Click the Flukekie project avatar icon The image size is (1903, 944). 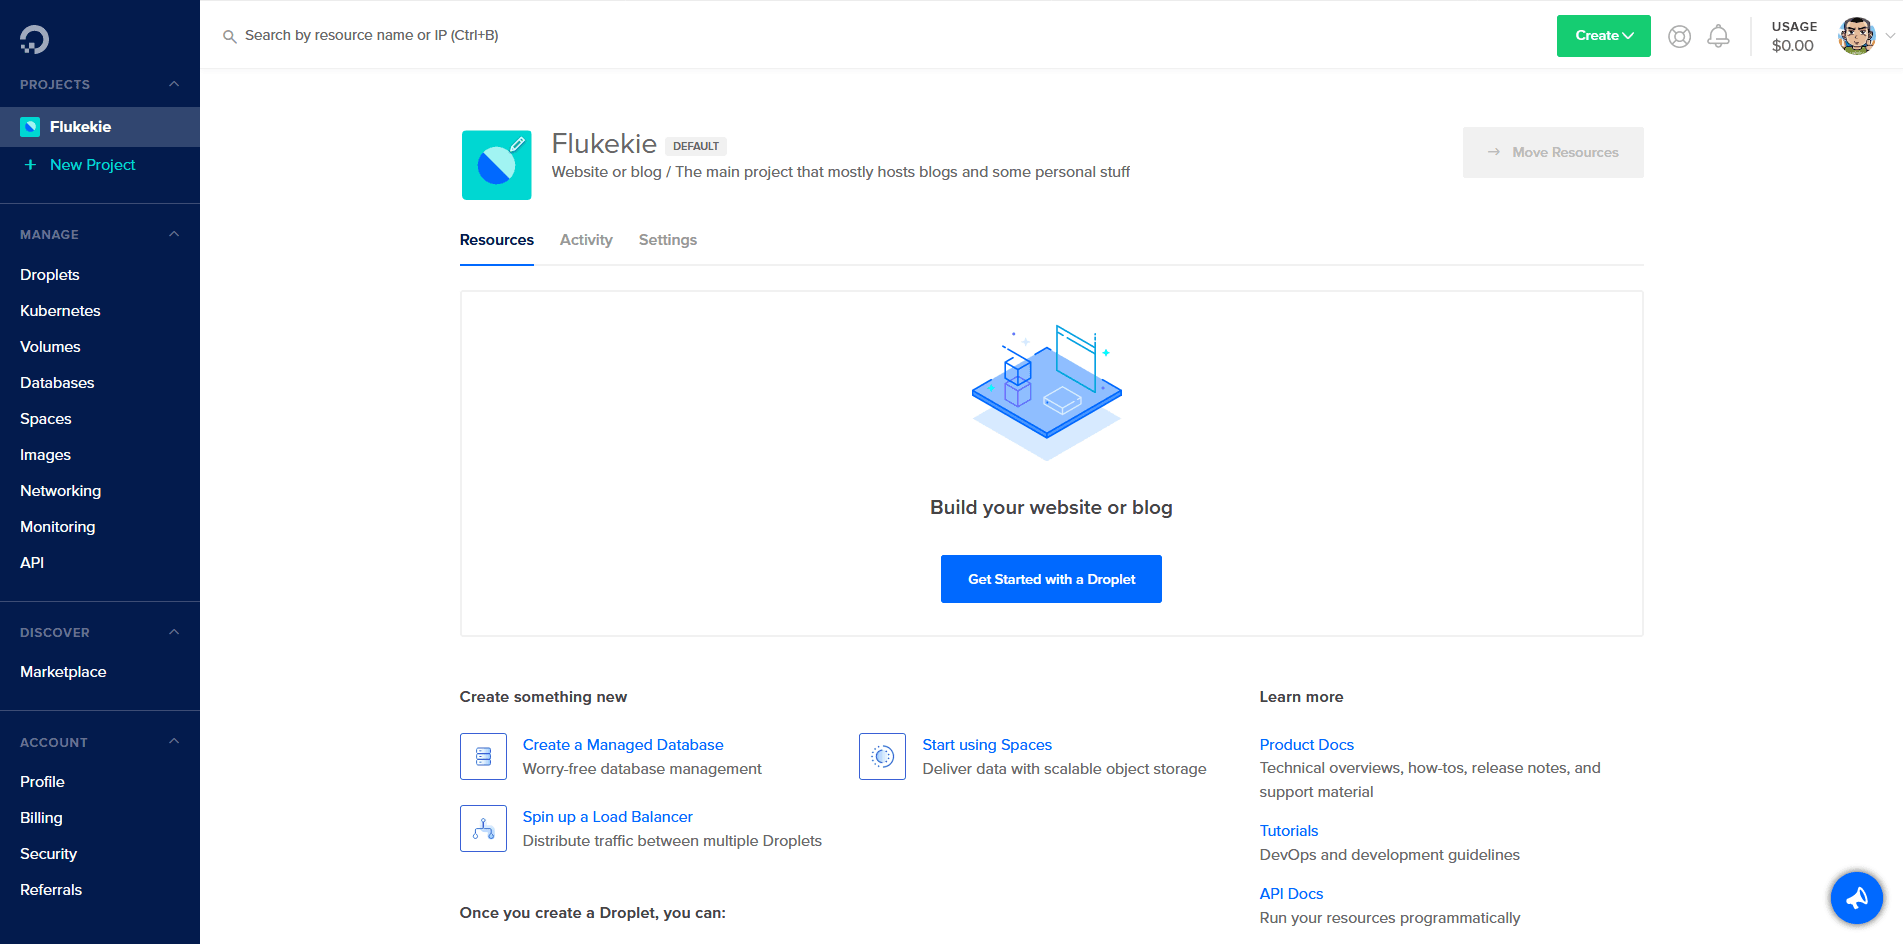click(x=496, y=165)
